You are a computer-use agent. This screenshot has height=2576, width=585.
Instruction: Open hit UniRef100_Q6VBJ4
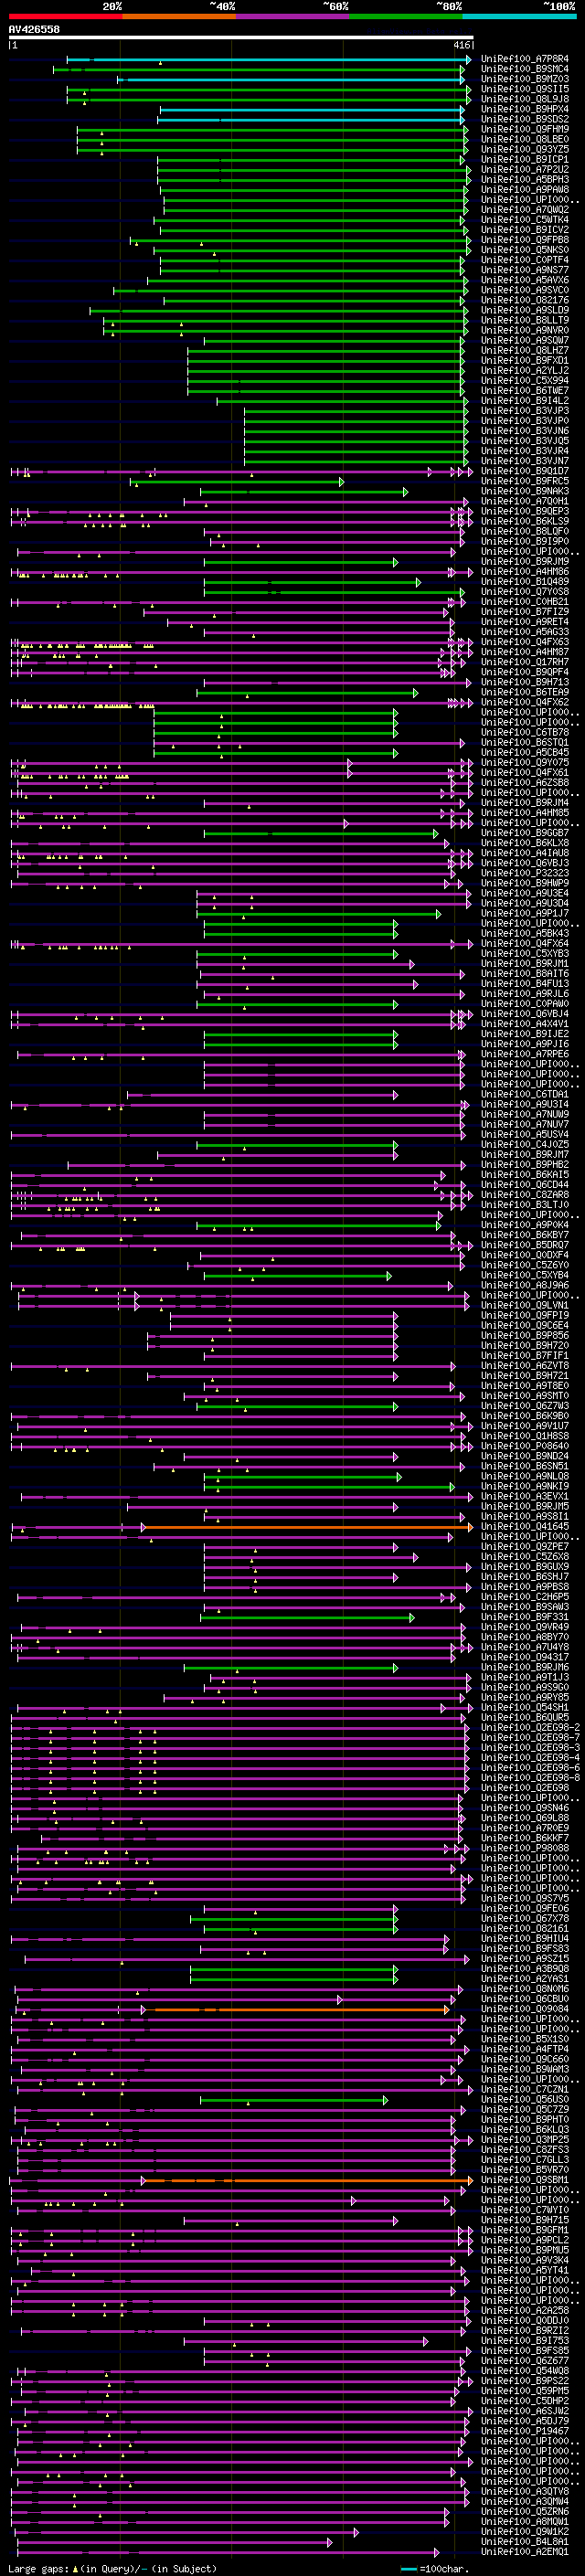tap(525, 1014)
